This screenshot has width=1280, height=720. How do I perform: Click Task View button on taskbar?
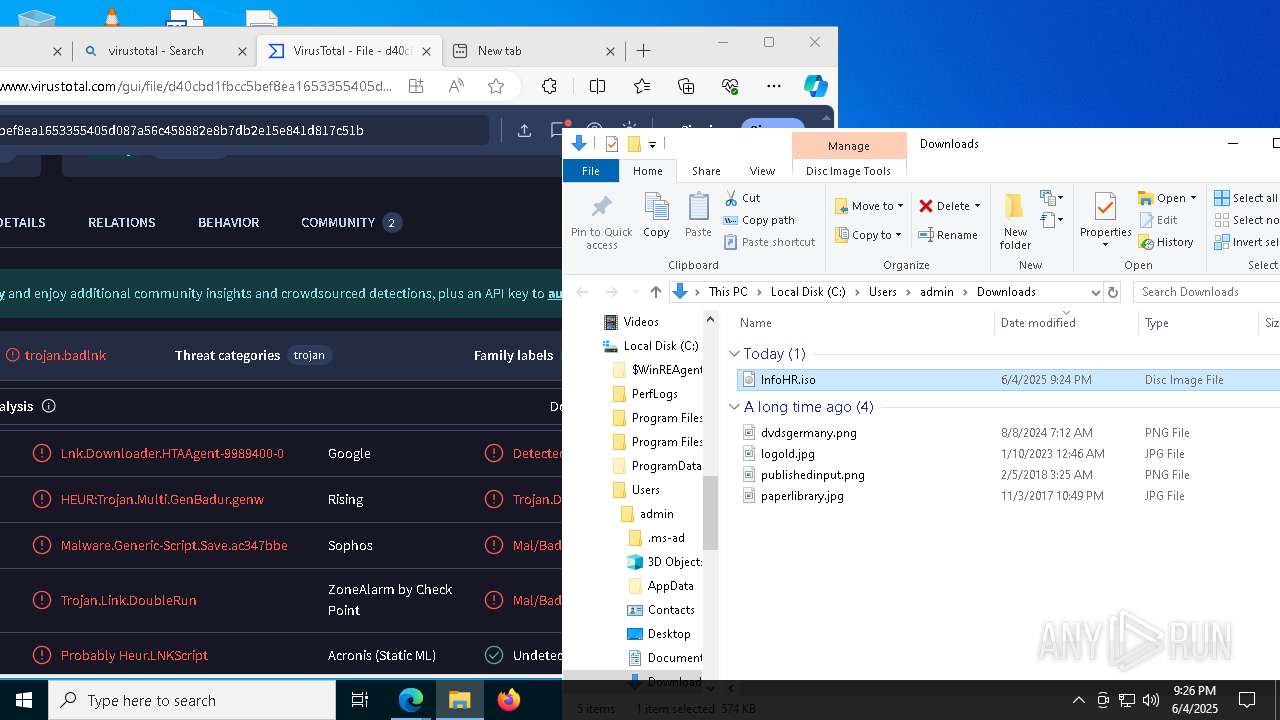pyautogui.click(x=361, y=700)
